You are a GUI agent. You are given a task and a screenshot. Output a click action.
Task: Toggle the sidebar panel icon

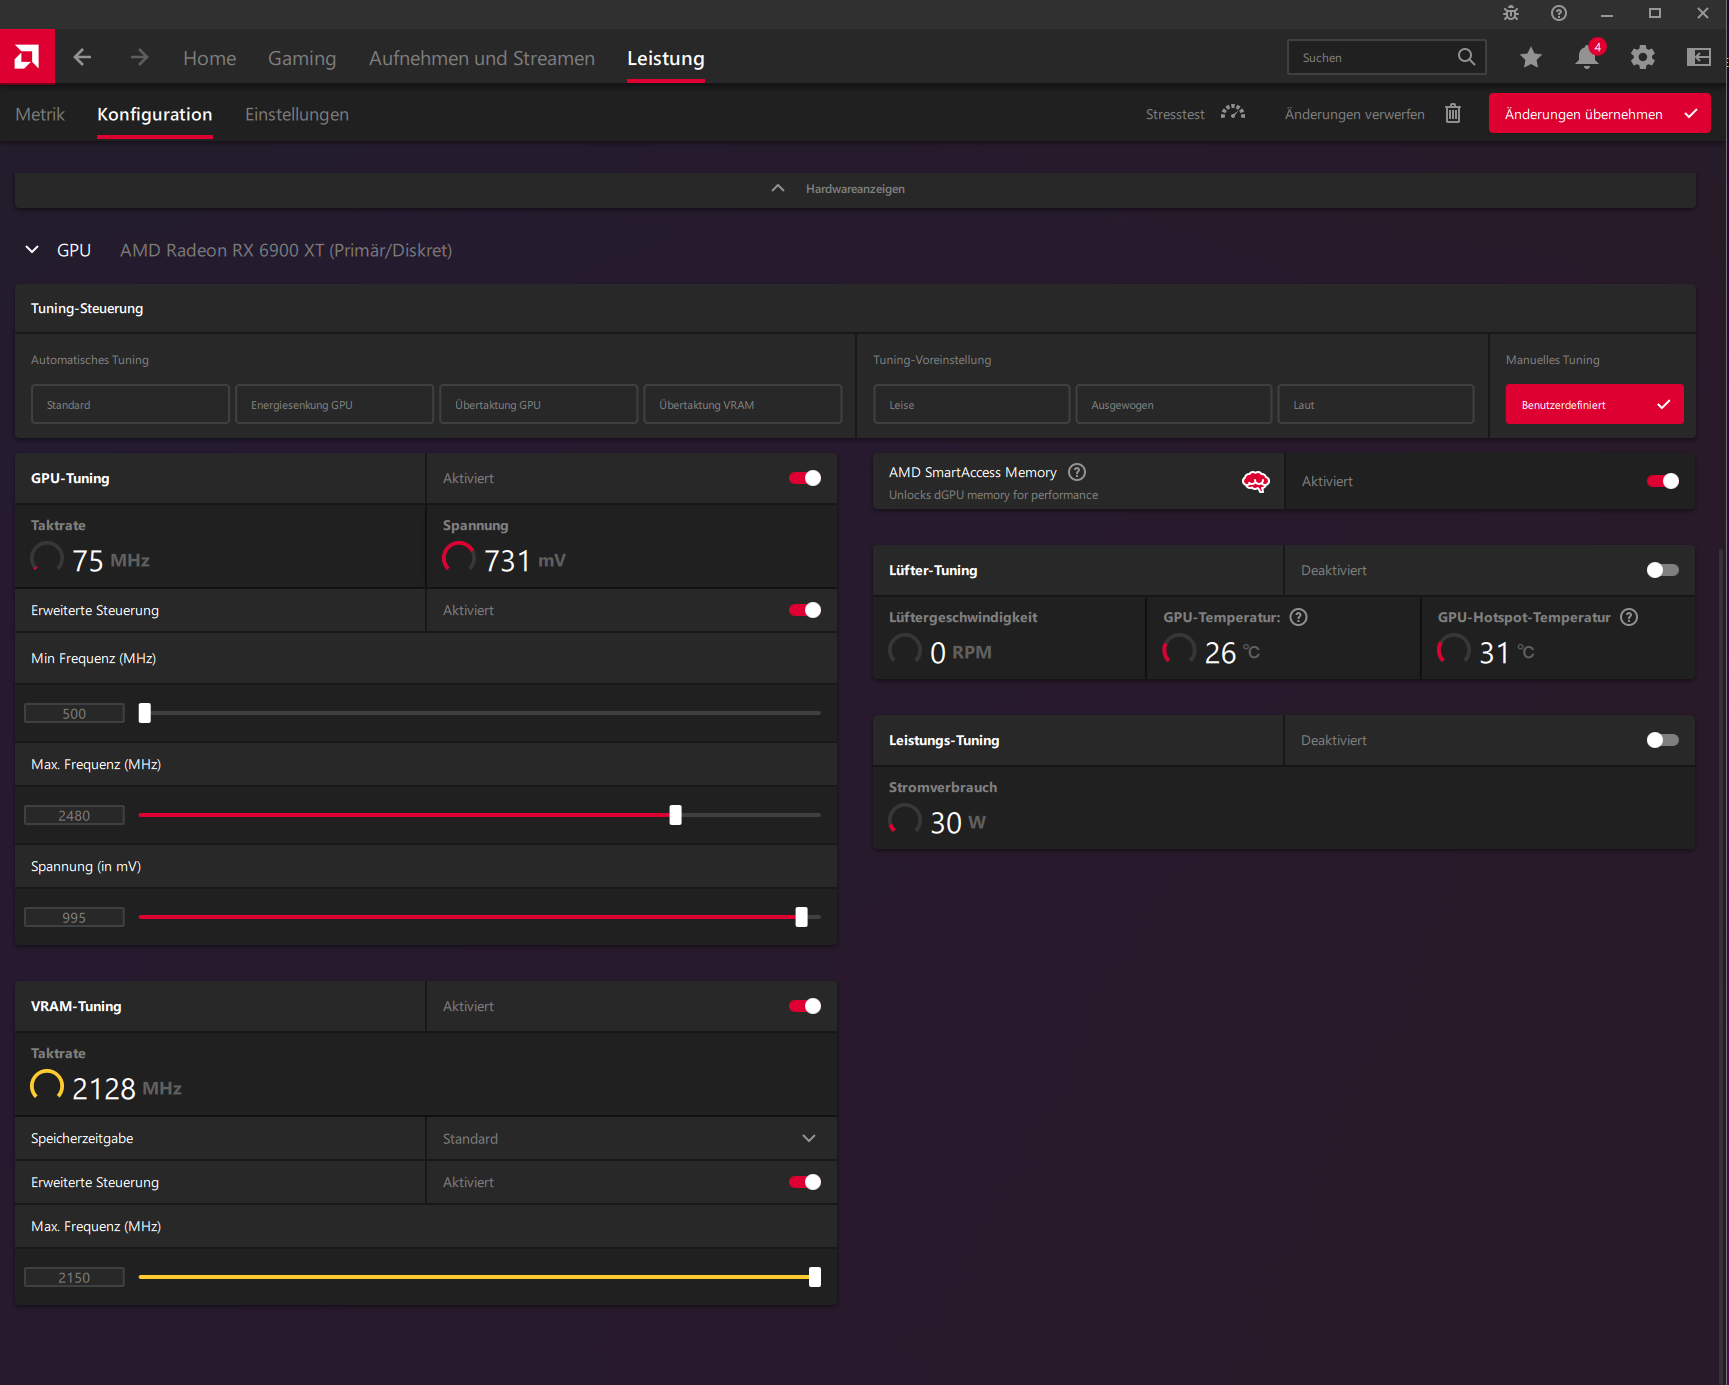click(x=1699, y=57)
